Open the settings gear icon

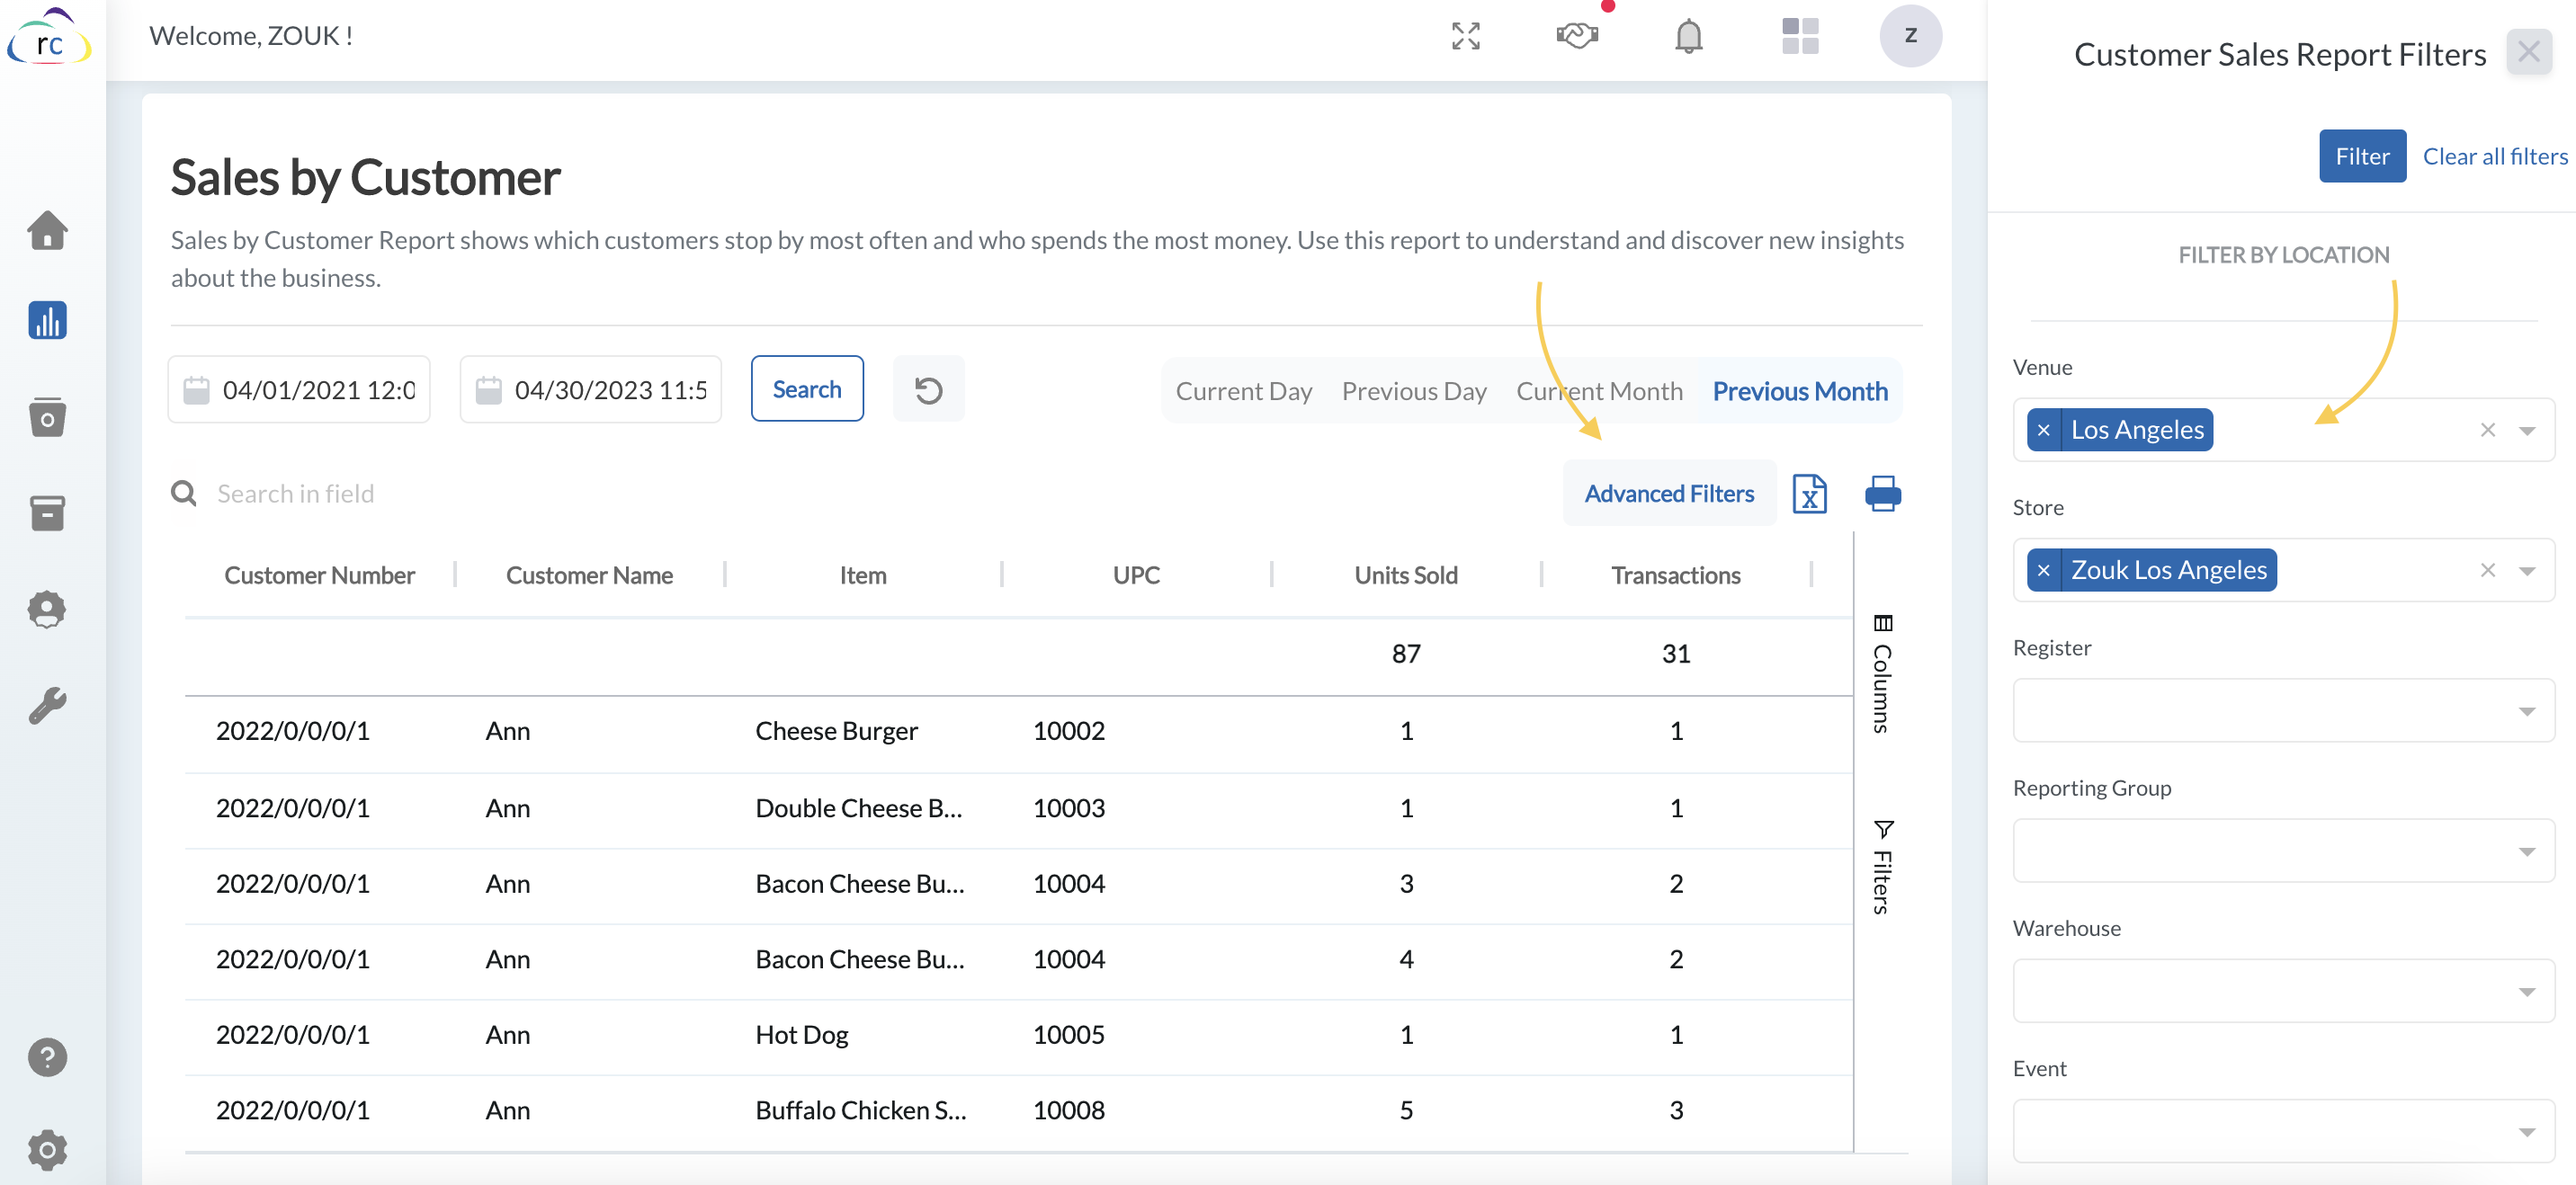[47, 1150]
